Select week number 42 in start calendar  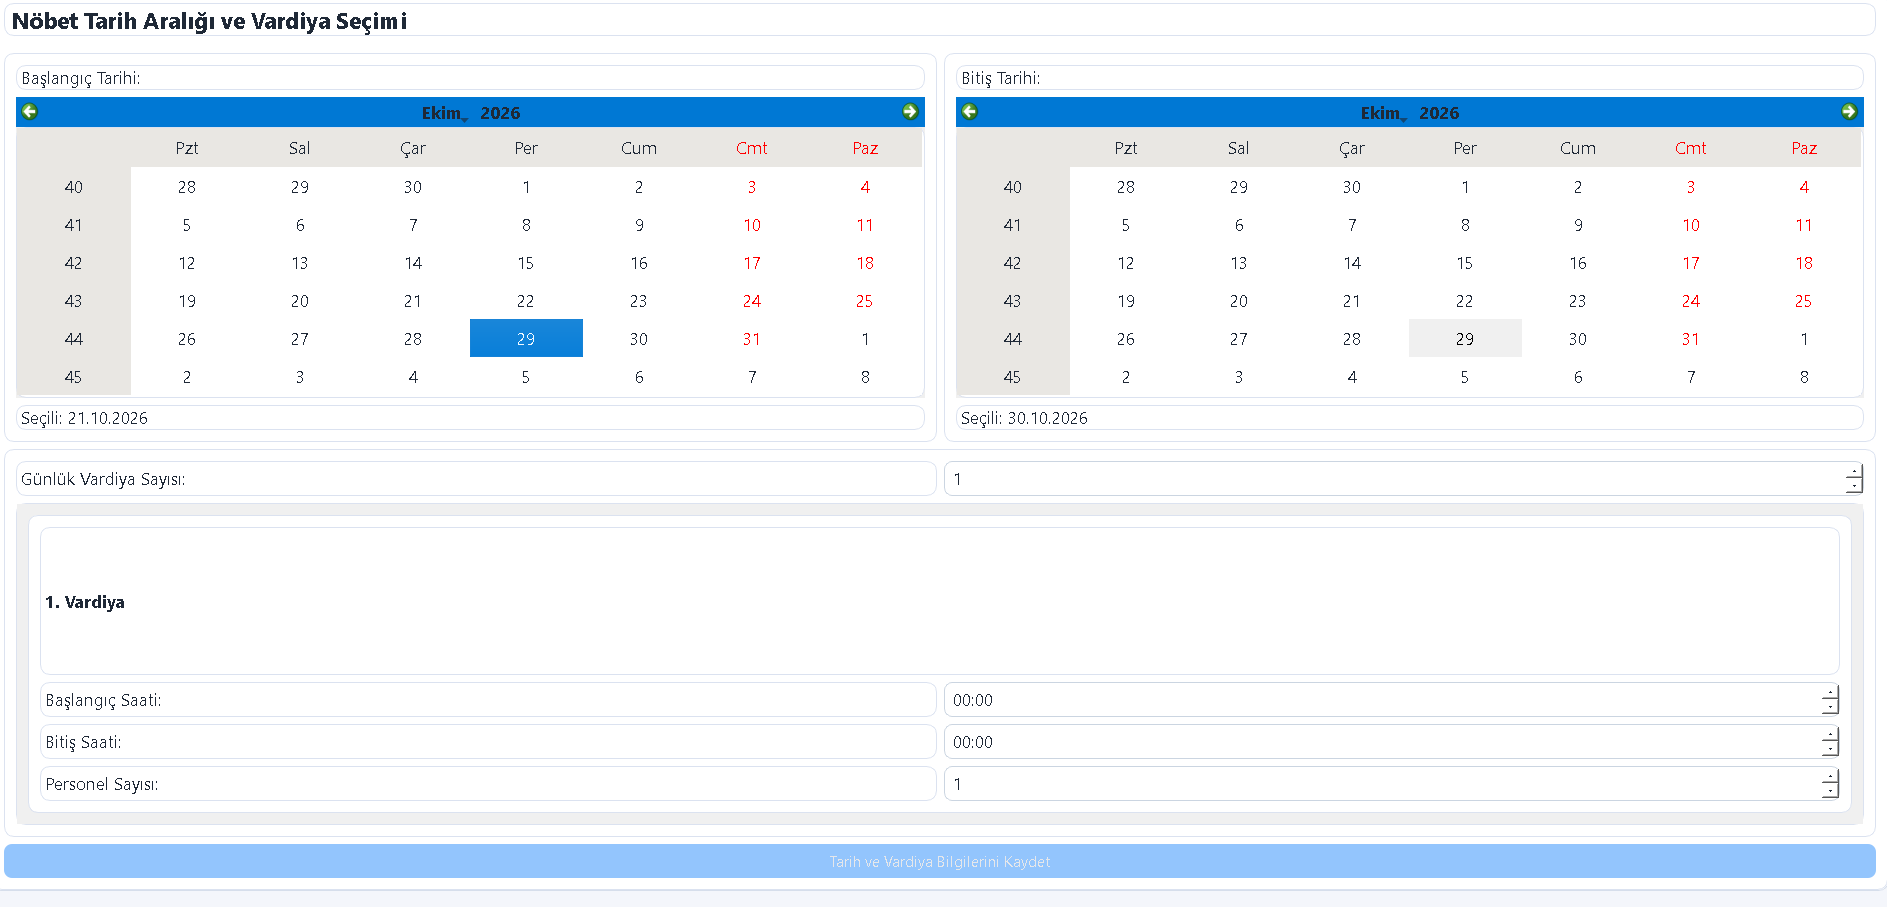click(74, 263)
